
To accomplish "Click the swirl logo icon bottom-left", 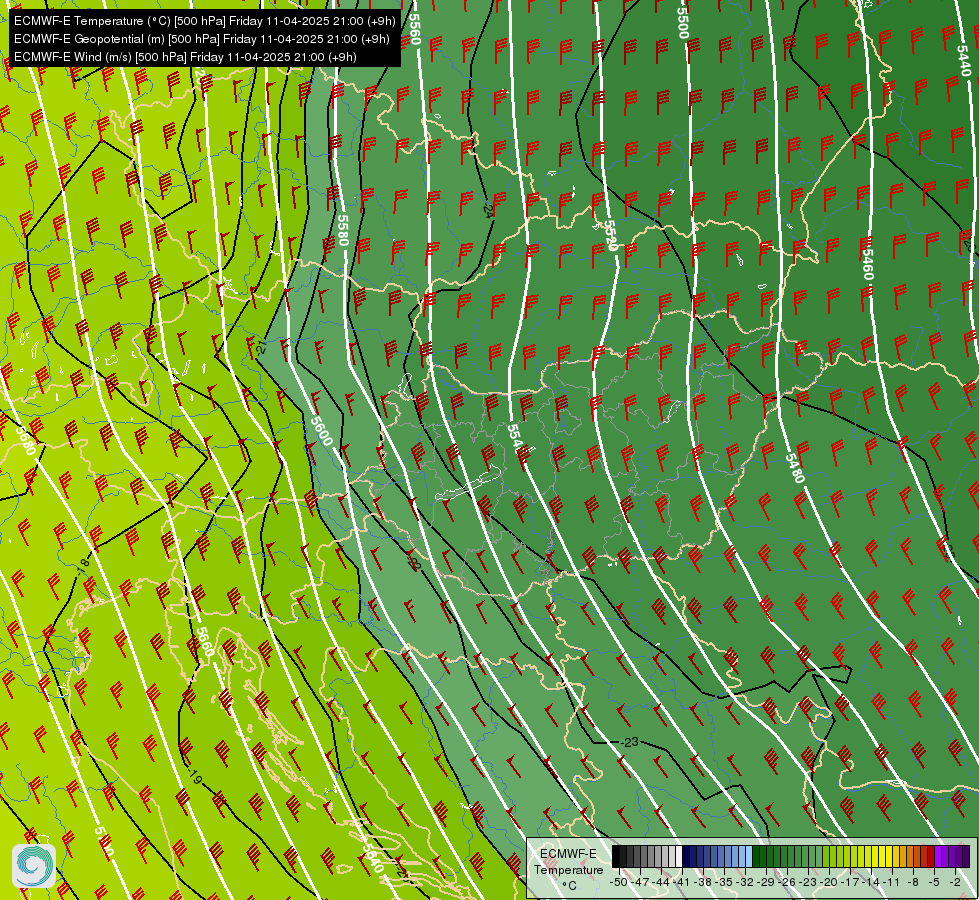I will [34, 865].
